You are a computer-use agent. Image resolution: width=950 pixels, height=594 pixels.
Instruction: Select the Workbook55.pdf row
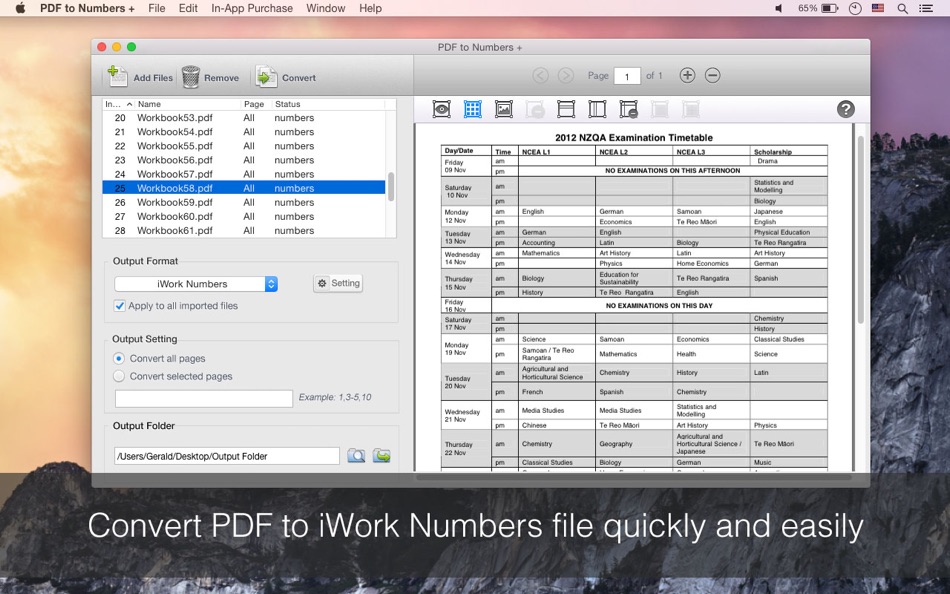click(x=244, y=146)
